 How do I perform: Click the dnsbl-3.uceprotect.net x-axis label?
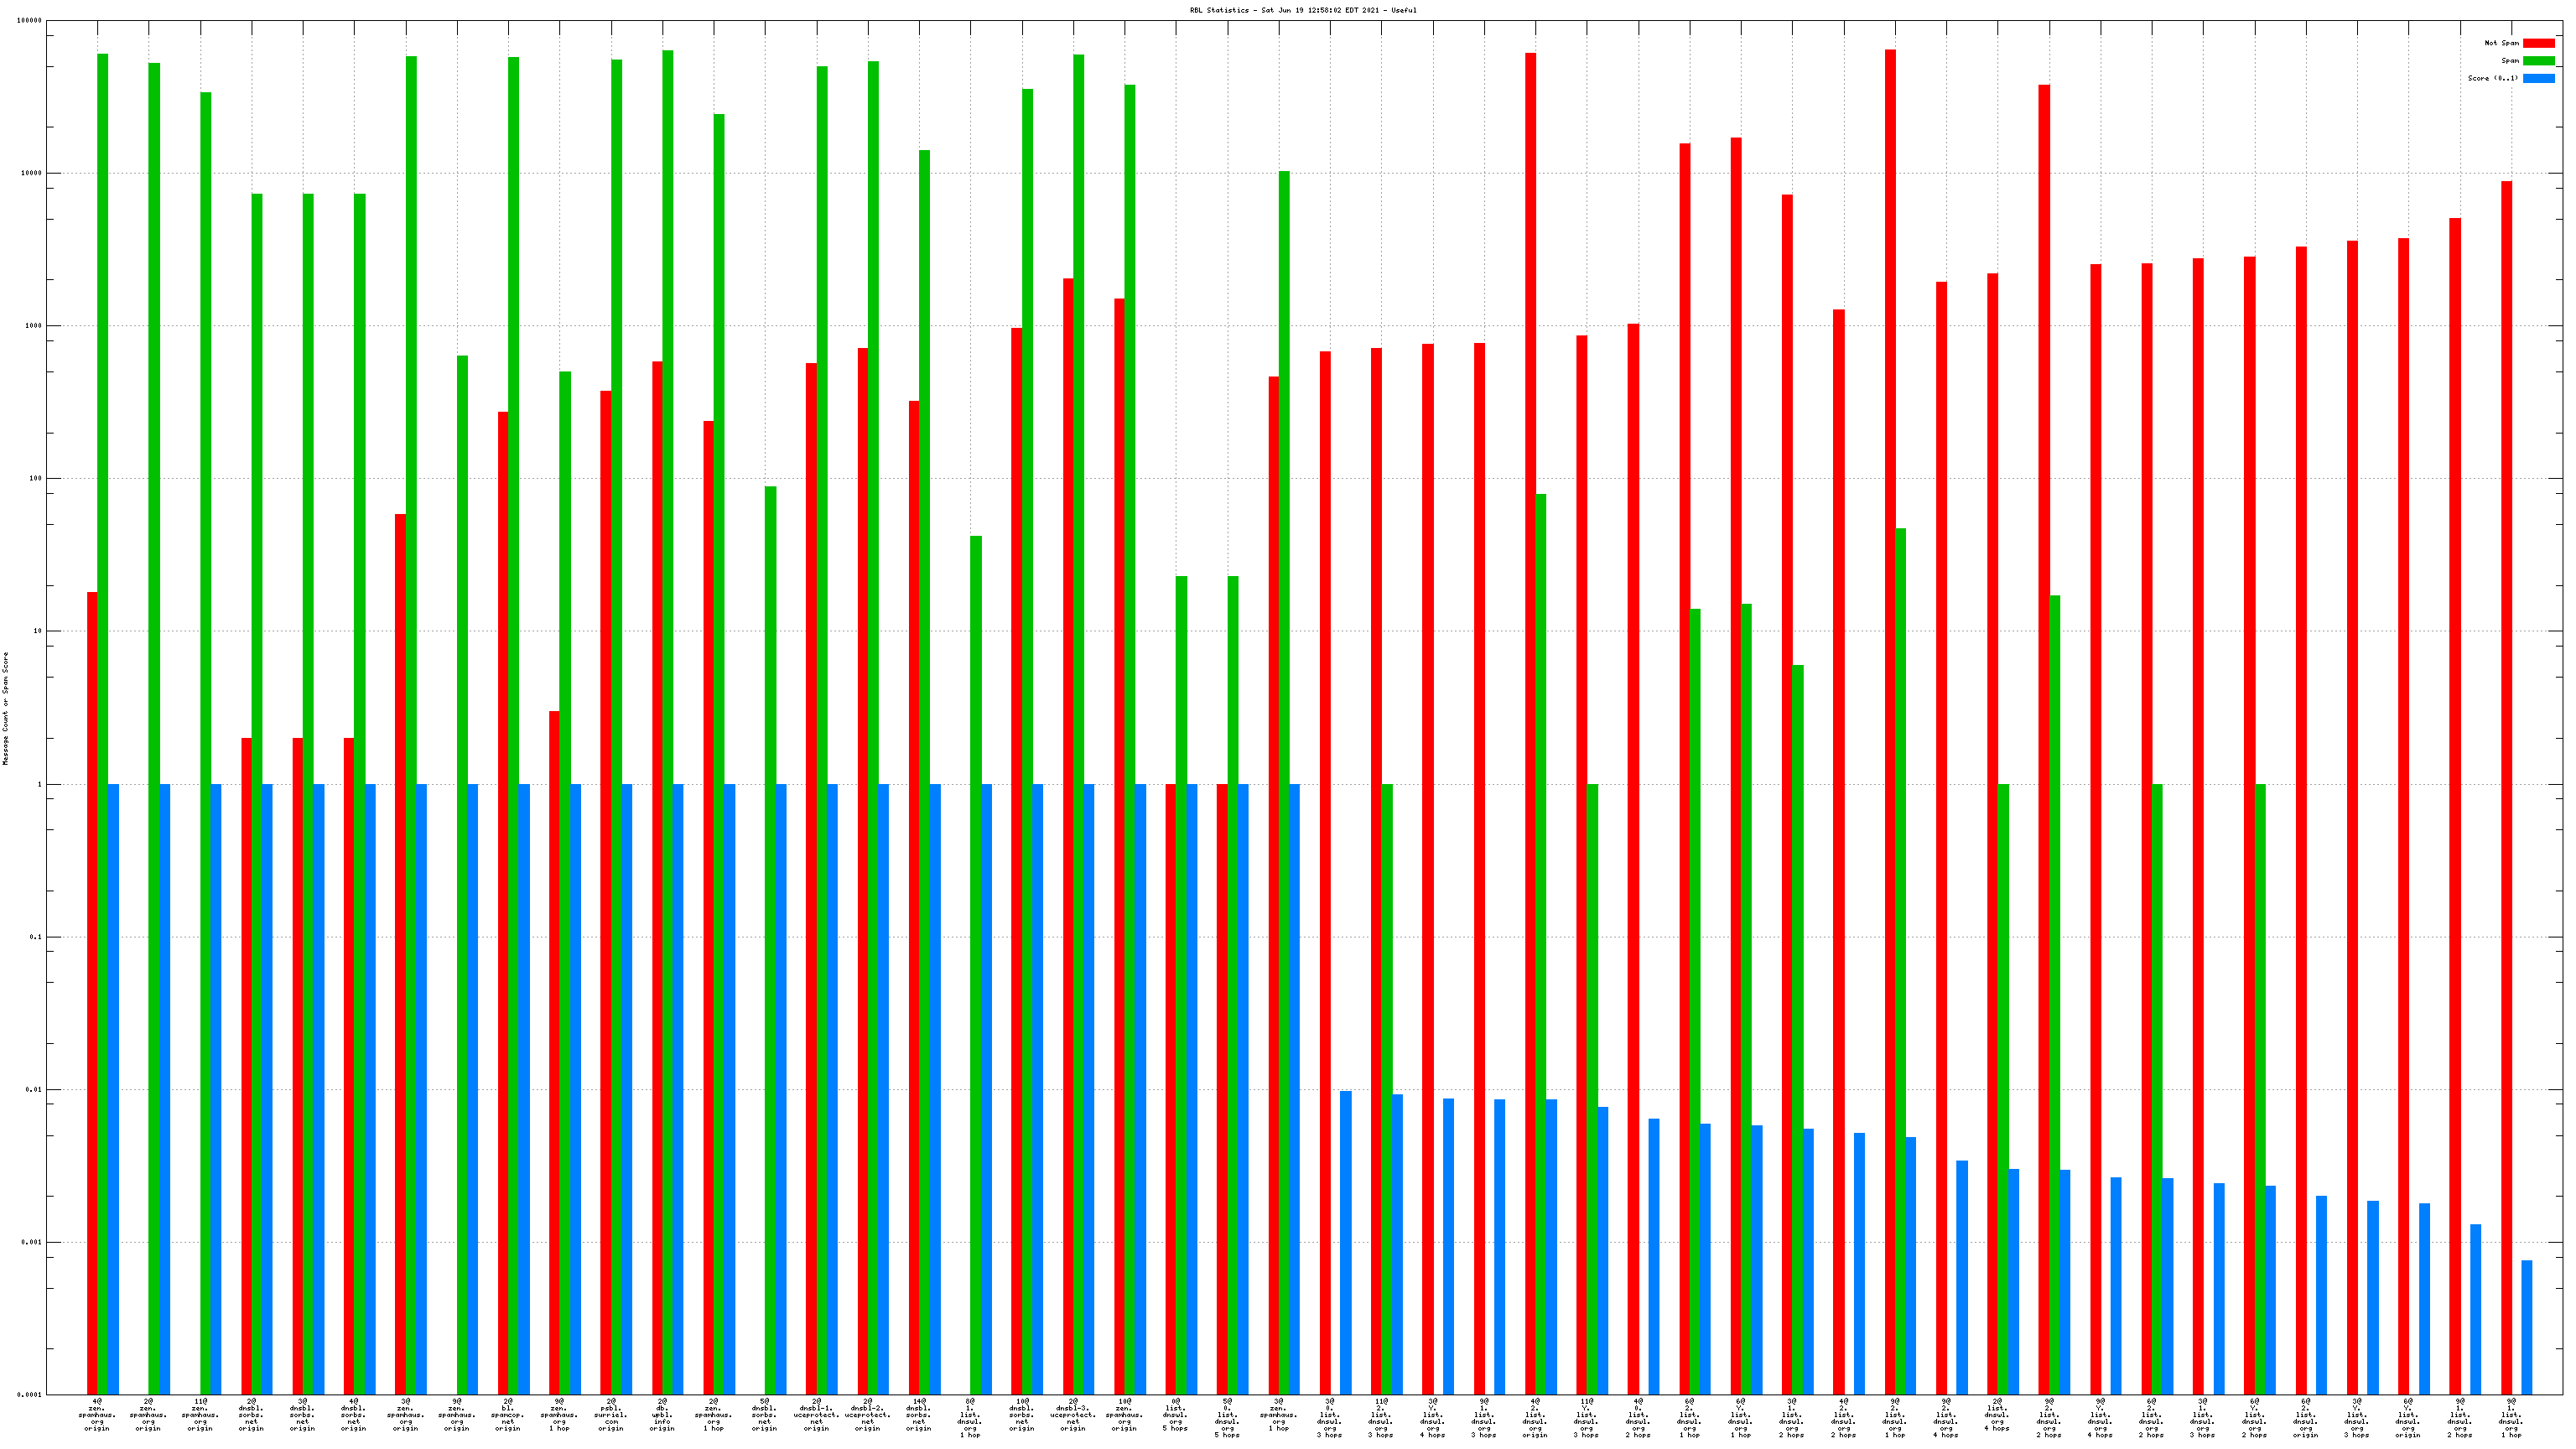coord(1073,1415)
